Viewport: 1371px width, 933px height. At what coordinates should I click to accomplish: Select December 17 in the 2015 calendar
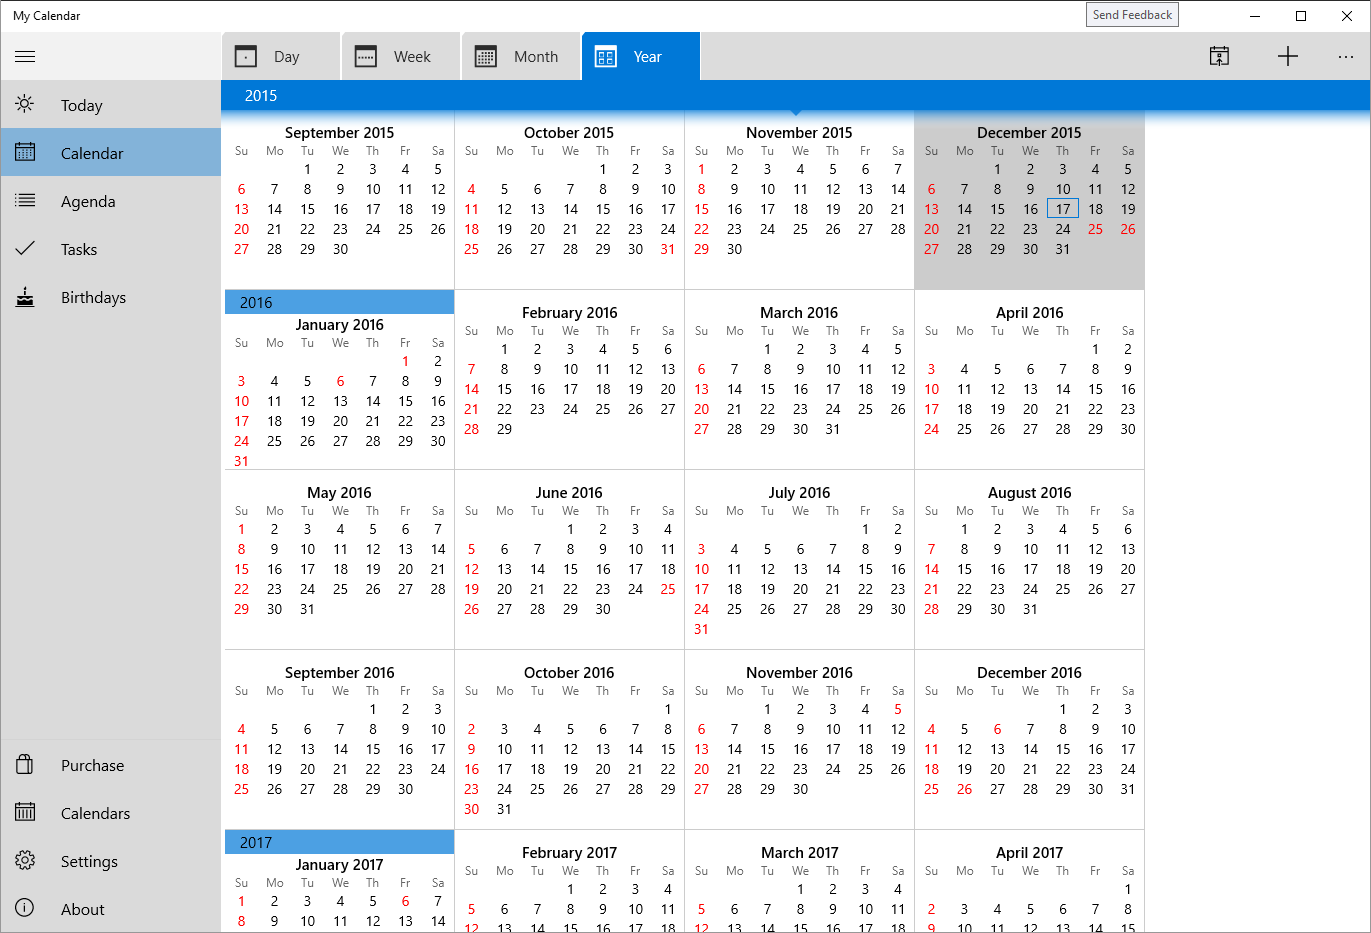1062,208
